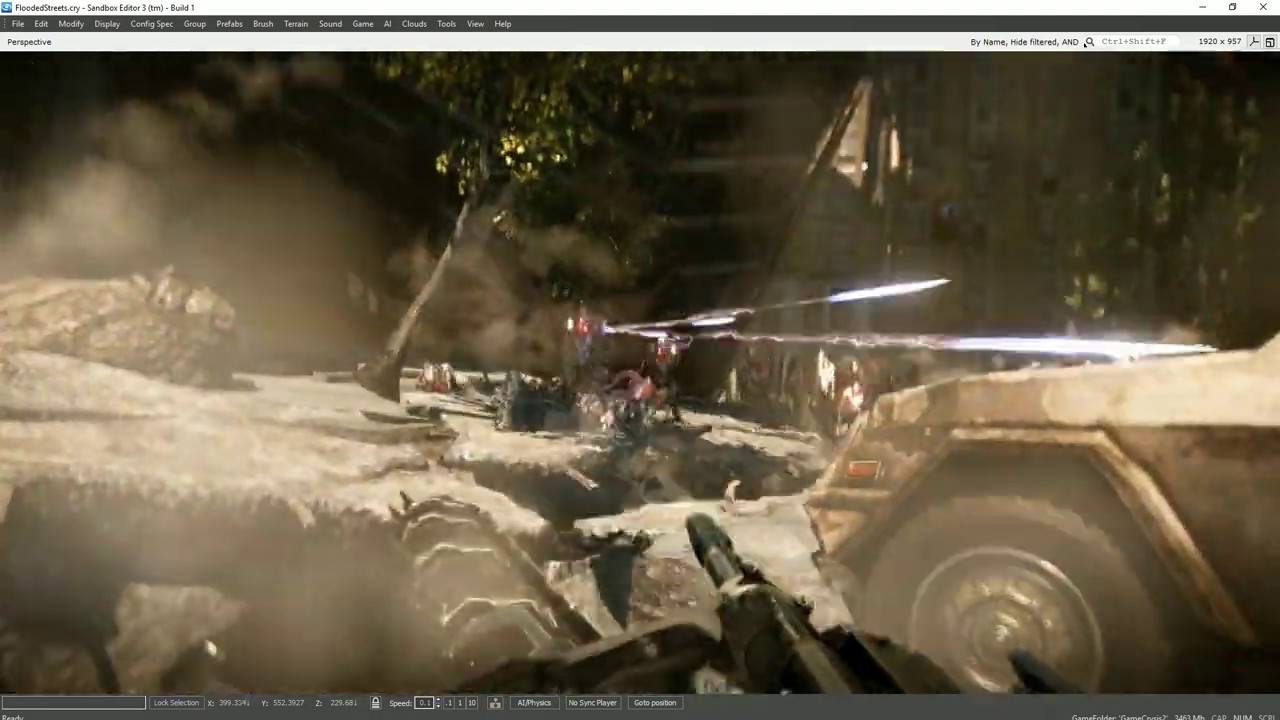
Task: Click the Y coordinate value field
Action: (288, 703)
